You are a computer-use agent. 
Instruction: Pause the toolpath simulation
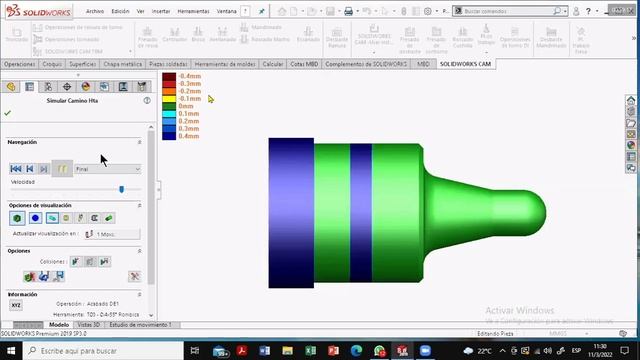coord(62,169)
